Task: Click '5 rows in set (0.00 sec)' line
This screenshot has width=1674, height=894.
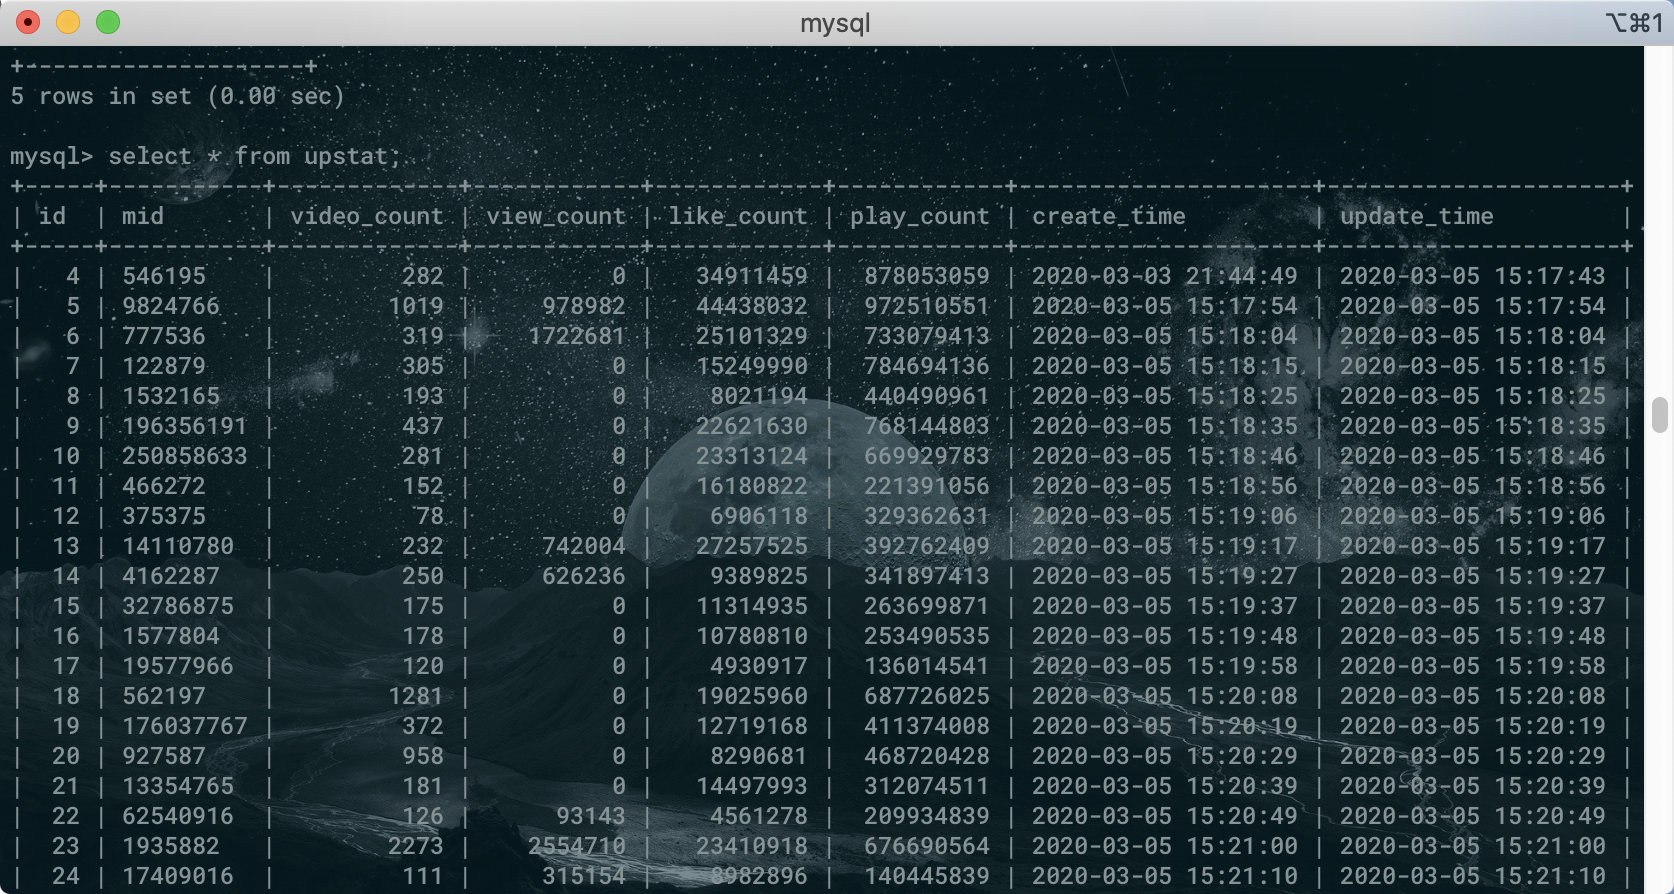Action: coord(177,97)
